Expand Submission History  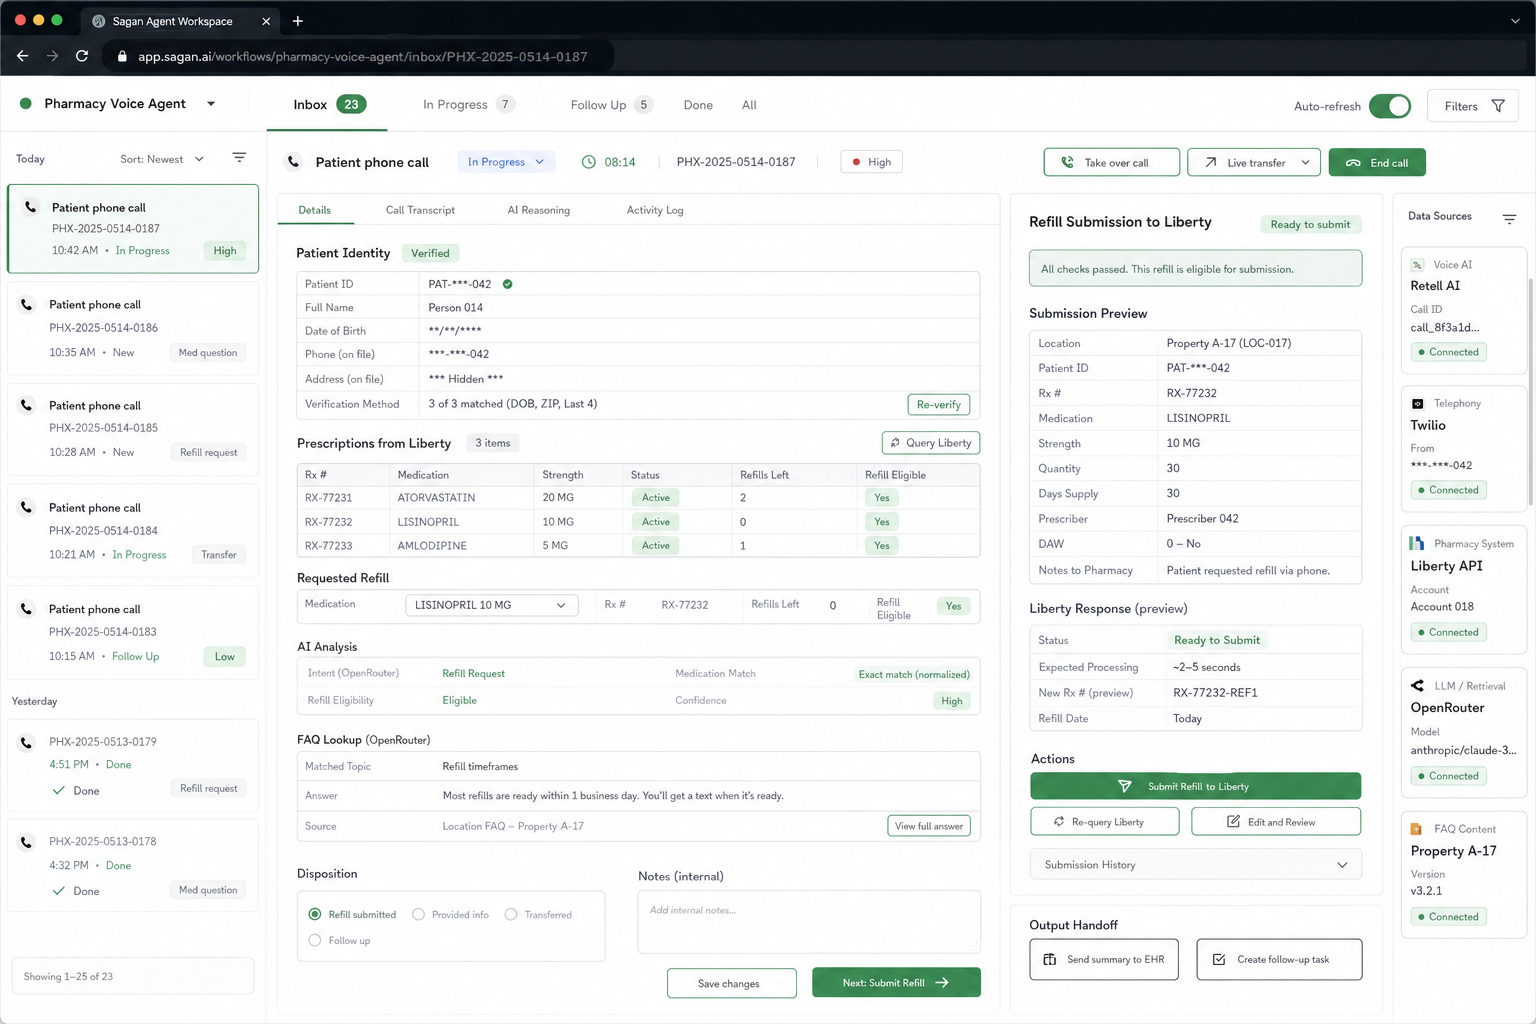point(1195,865)
